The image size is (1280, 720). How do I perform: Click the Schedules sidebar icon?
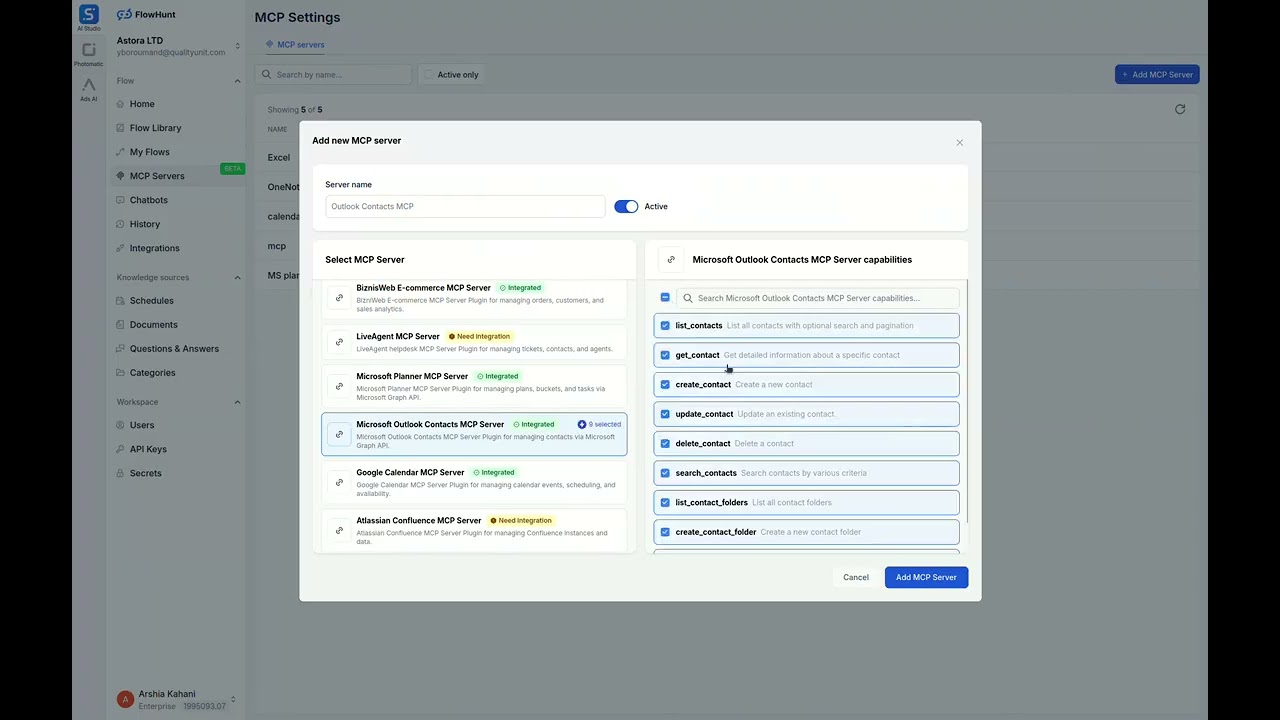click(x=121, y=301)
